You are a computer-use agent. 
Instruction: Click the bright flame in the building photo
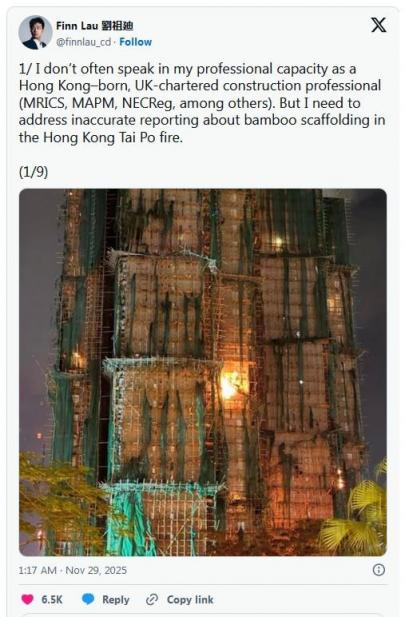231,385
